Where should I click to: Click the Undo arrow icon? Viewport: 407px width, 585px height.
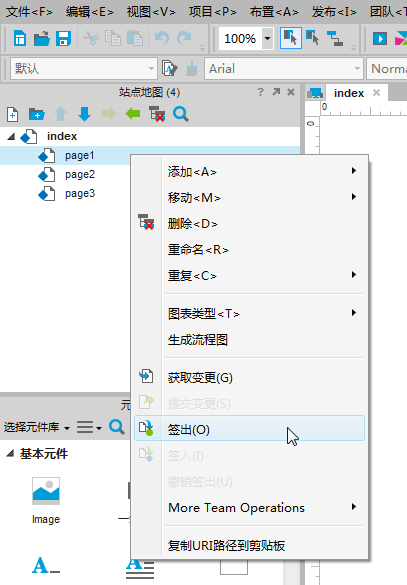click(x=162, y=38)
